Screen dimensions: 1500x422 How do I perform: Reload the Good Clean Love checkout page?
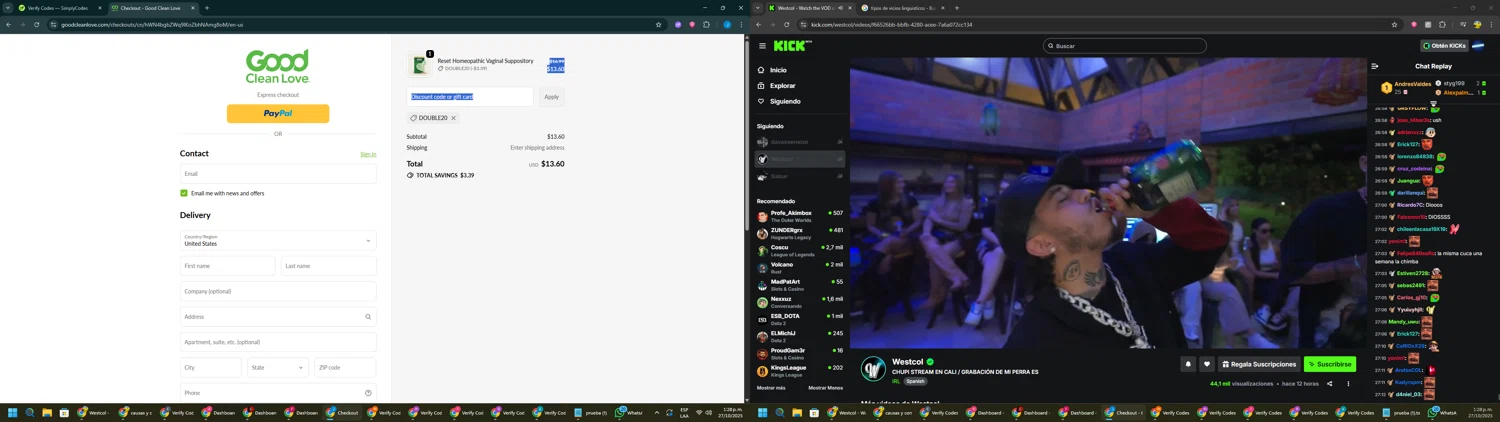coord(36,24)
